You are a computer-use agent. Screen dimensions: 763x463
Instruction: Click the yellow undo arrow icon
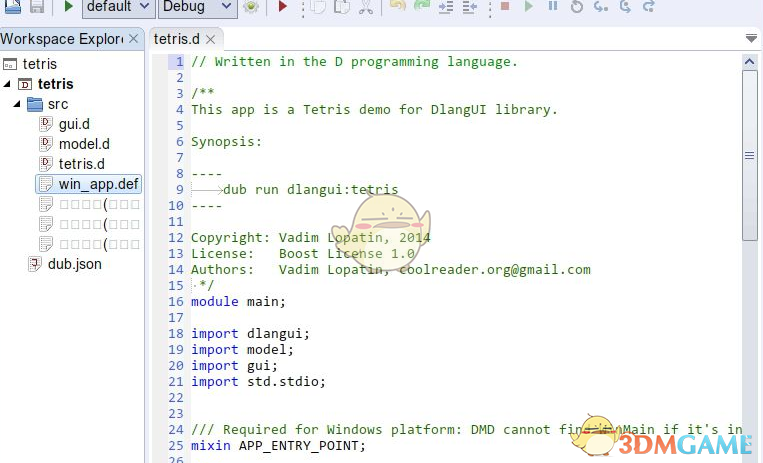(398, 6)
